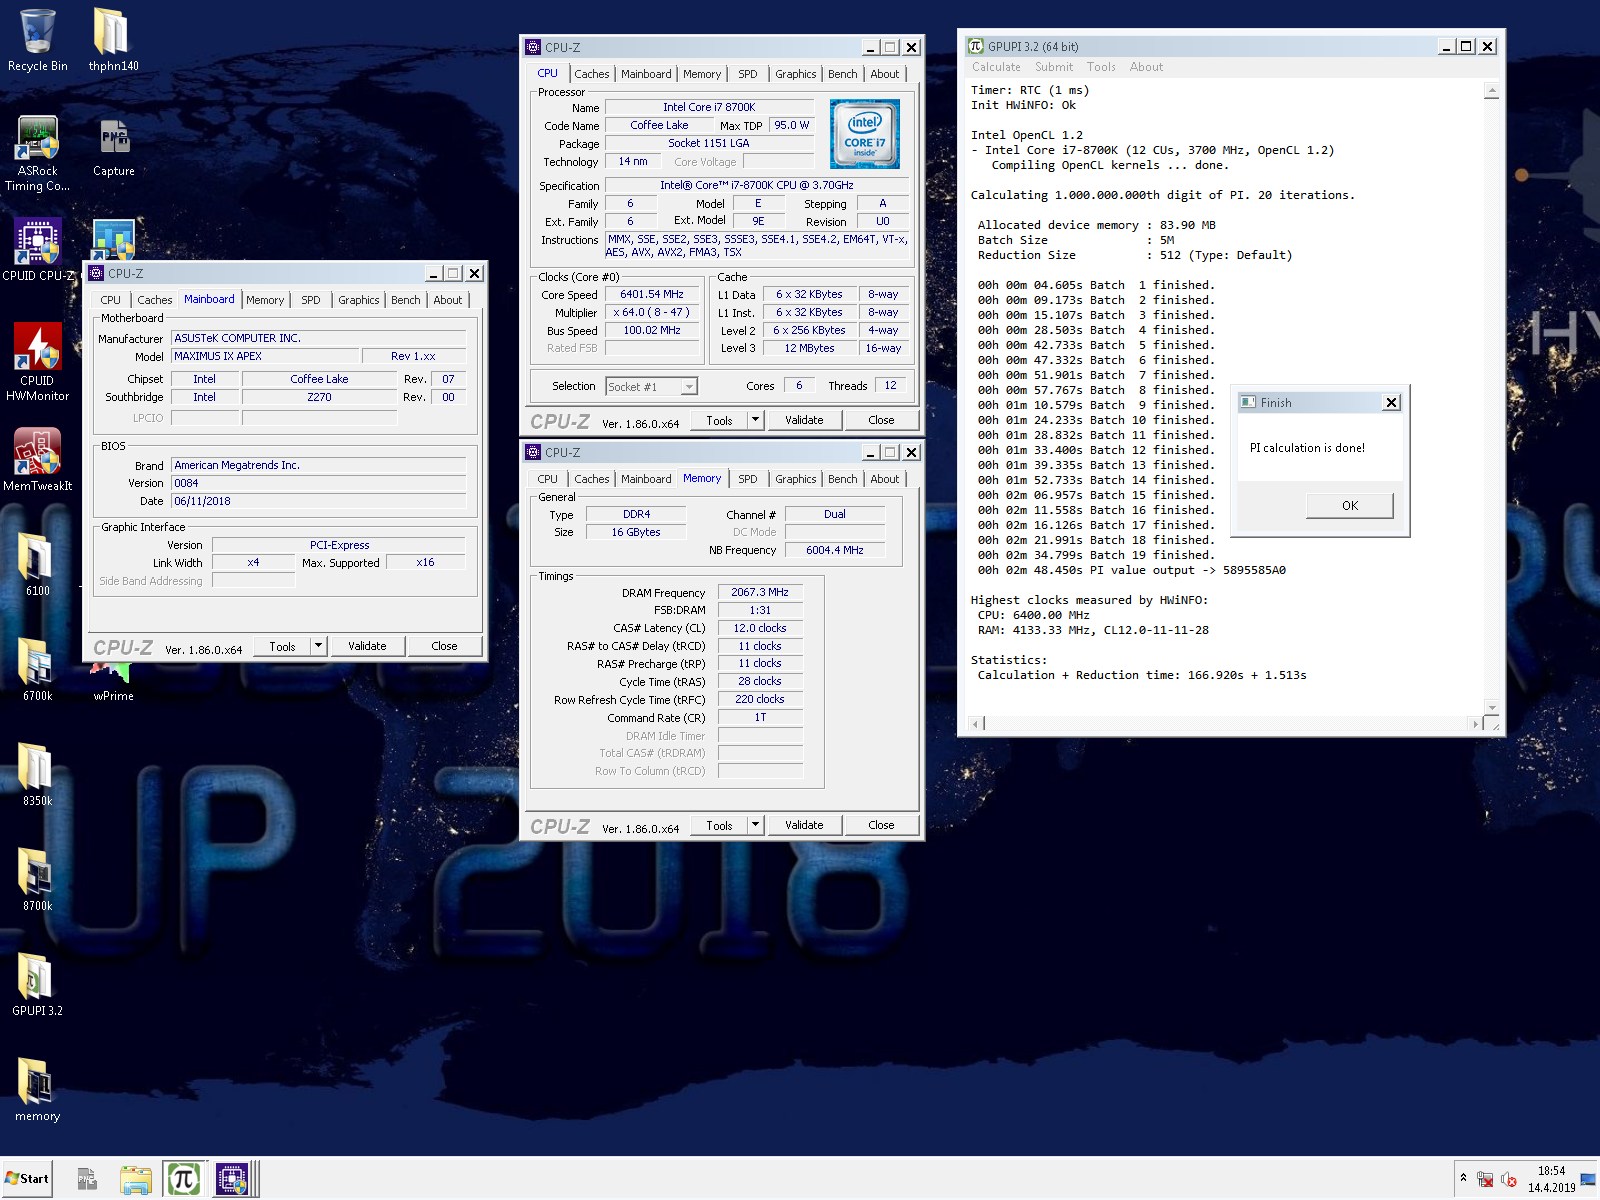The image size is (1600, 1200).
Task: Click the muted volume tray icon
Action: click(x=1509, y=1180)
